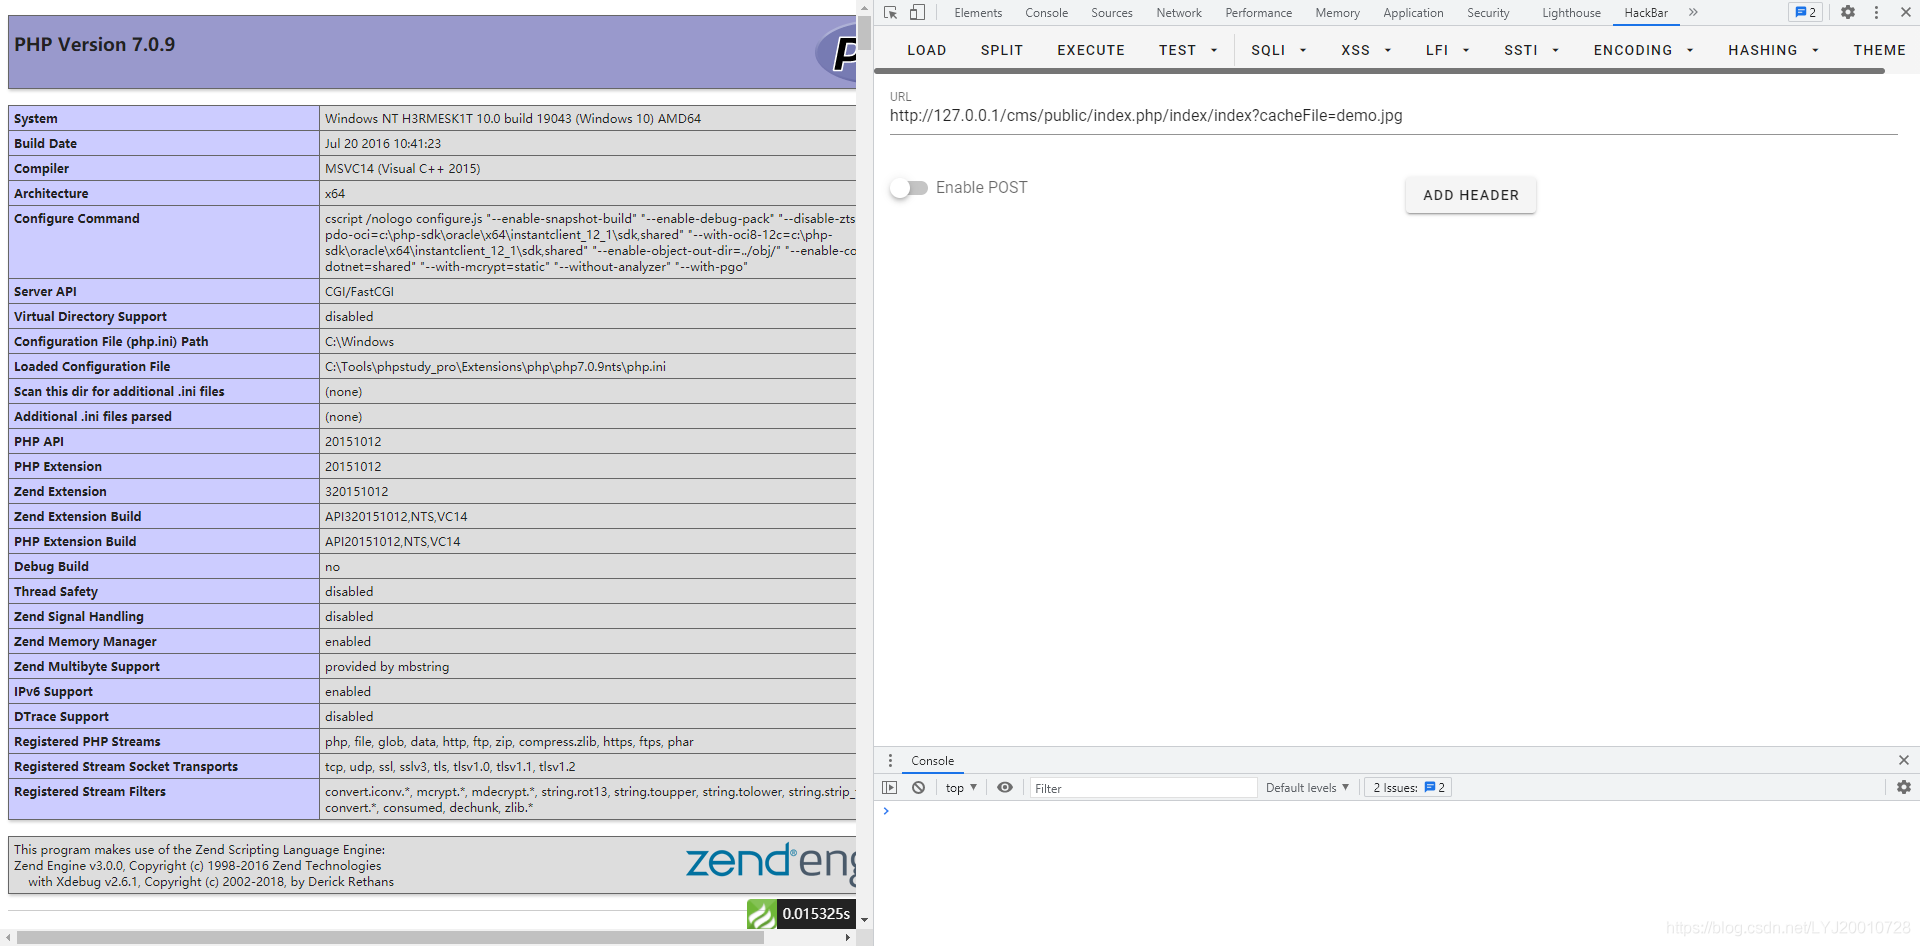Screen dimensions: 1920x946
Task: Open the Application tab
Action: coord(1413,13)
